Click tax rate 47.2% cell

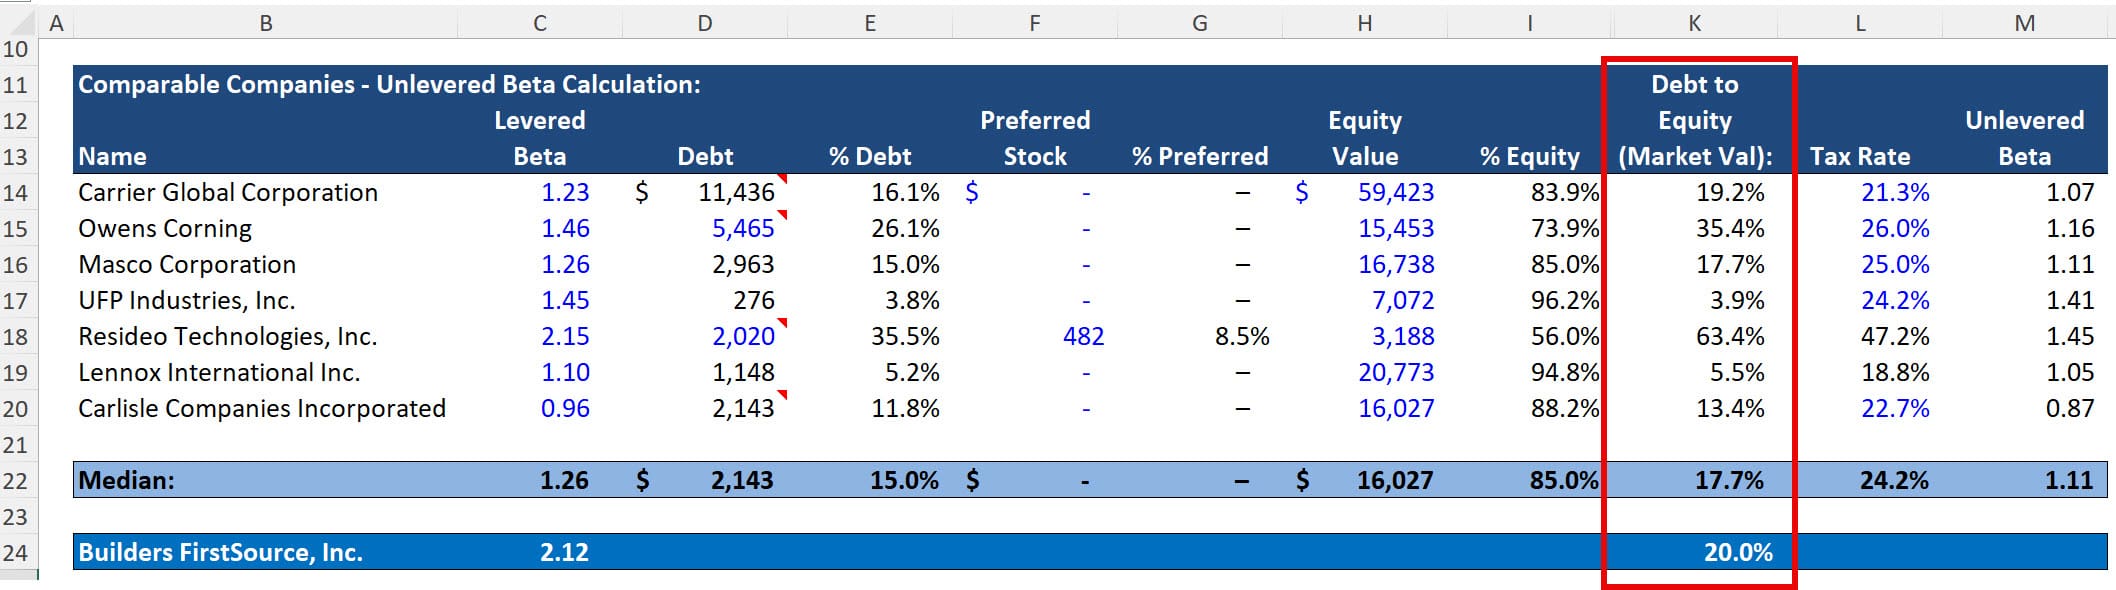tap(1895, 336)
